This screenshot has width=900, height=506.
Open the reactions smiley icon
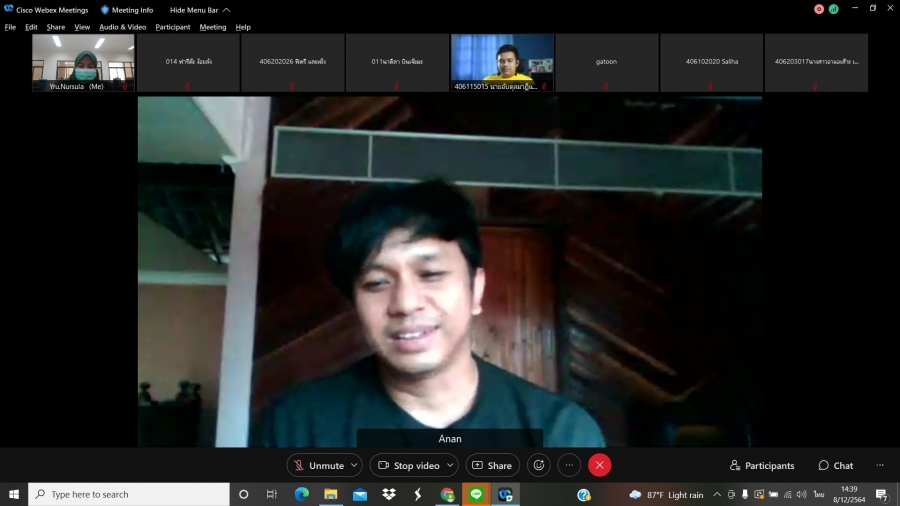click(x=539, y=465)
